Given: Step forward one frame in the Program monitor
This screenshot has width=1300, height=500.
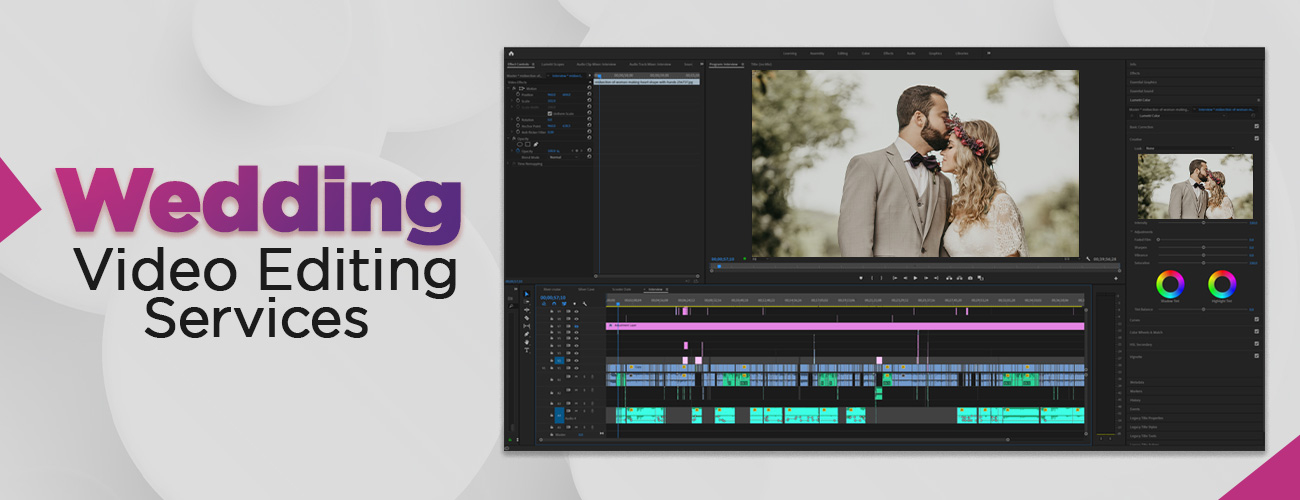Looking at the screenshot, I should pyautogui.click(x=926, y=278).
